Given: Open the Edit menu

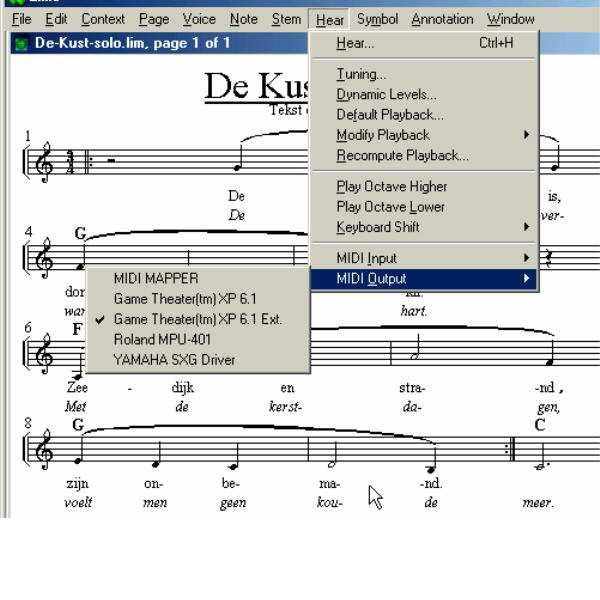Looking at the screenshot, I should [56, 19].
